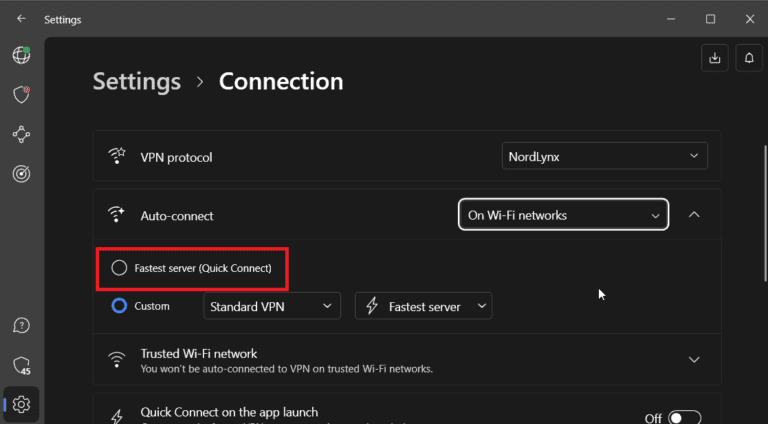Go to Settings in the breadcrumb

pyautogui.click(x=137, y=81)
